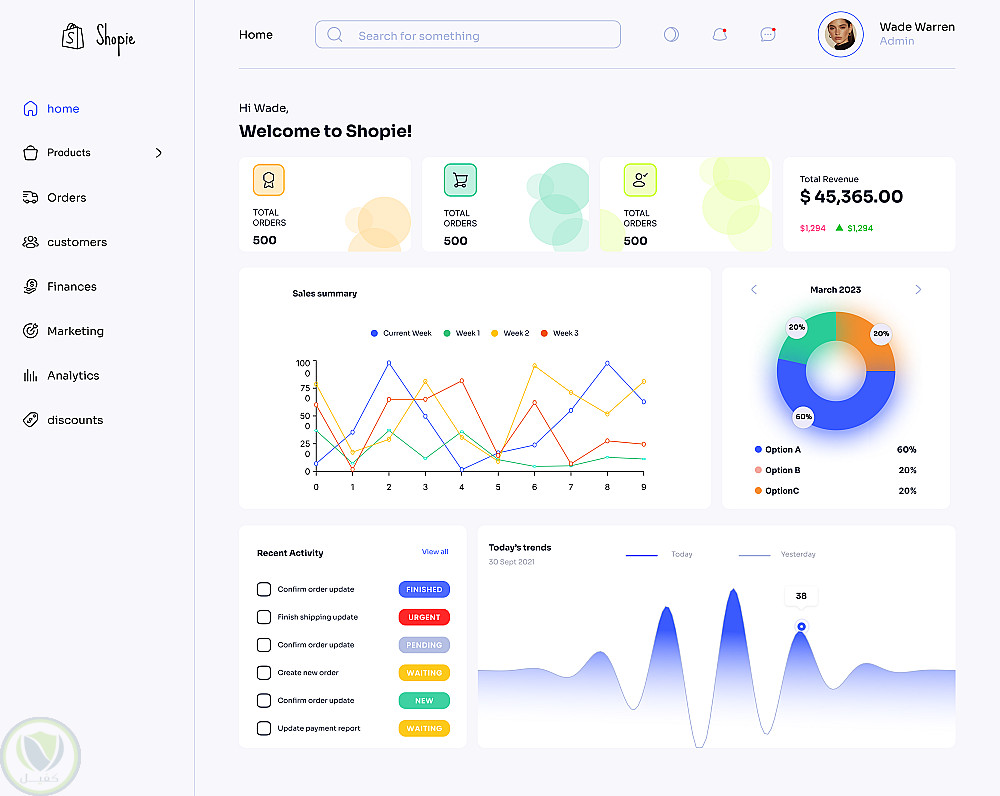Click the trends chart data point marker 38
Viewport: 1000px width, 796px height.
[801, 626]
